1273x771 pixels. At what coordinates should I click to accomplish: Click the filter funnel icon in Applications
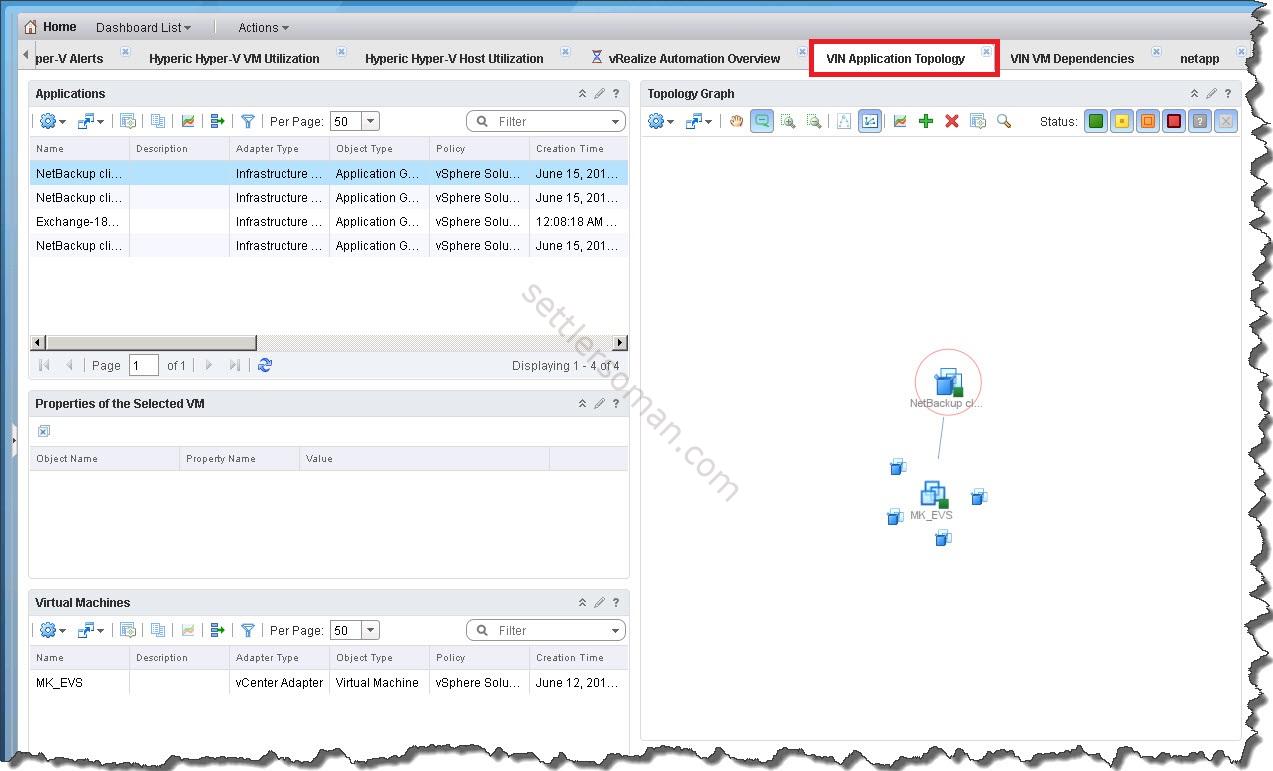click(x=248, y=121)
